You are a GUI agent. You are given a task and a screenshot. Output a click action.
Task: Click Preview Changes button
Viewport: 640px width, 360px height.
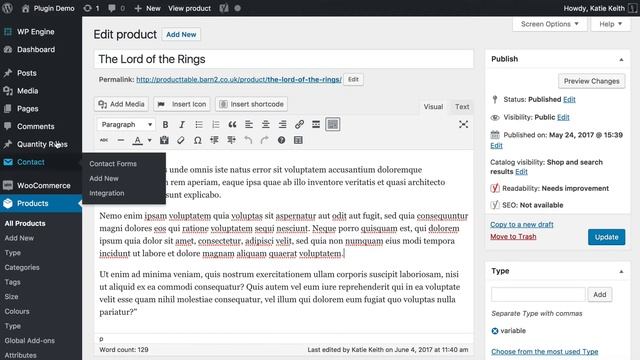[x=591, y=81]
